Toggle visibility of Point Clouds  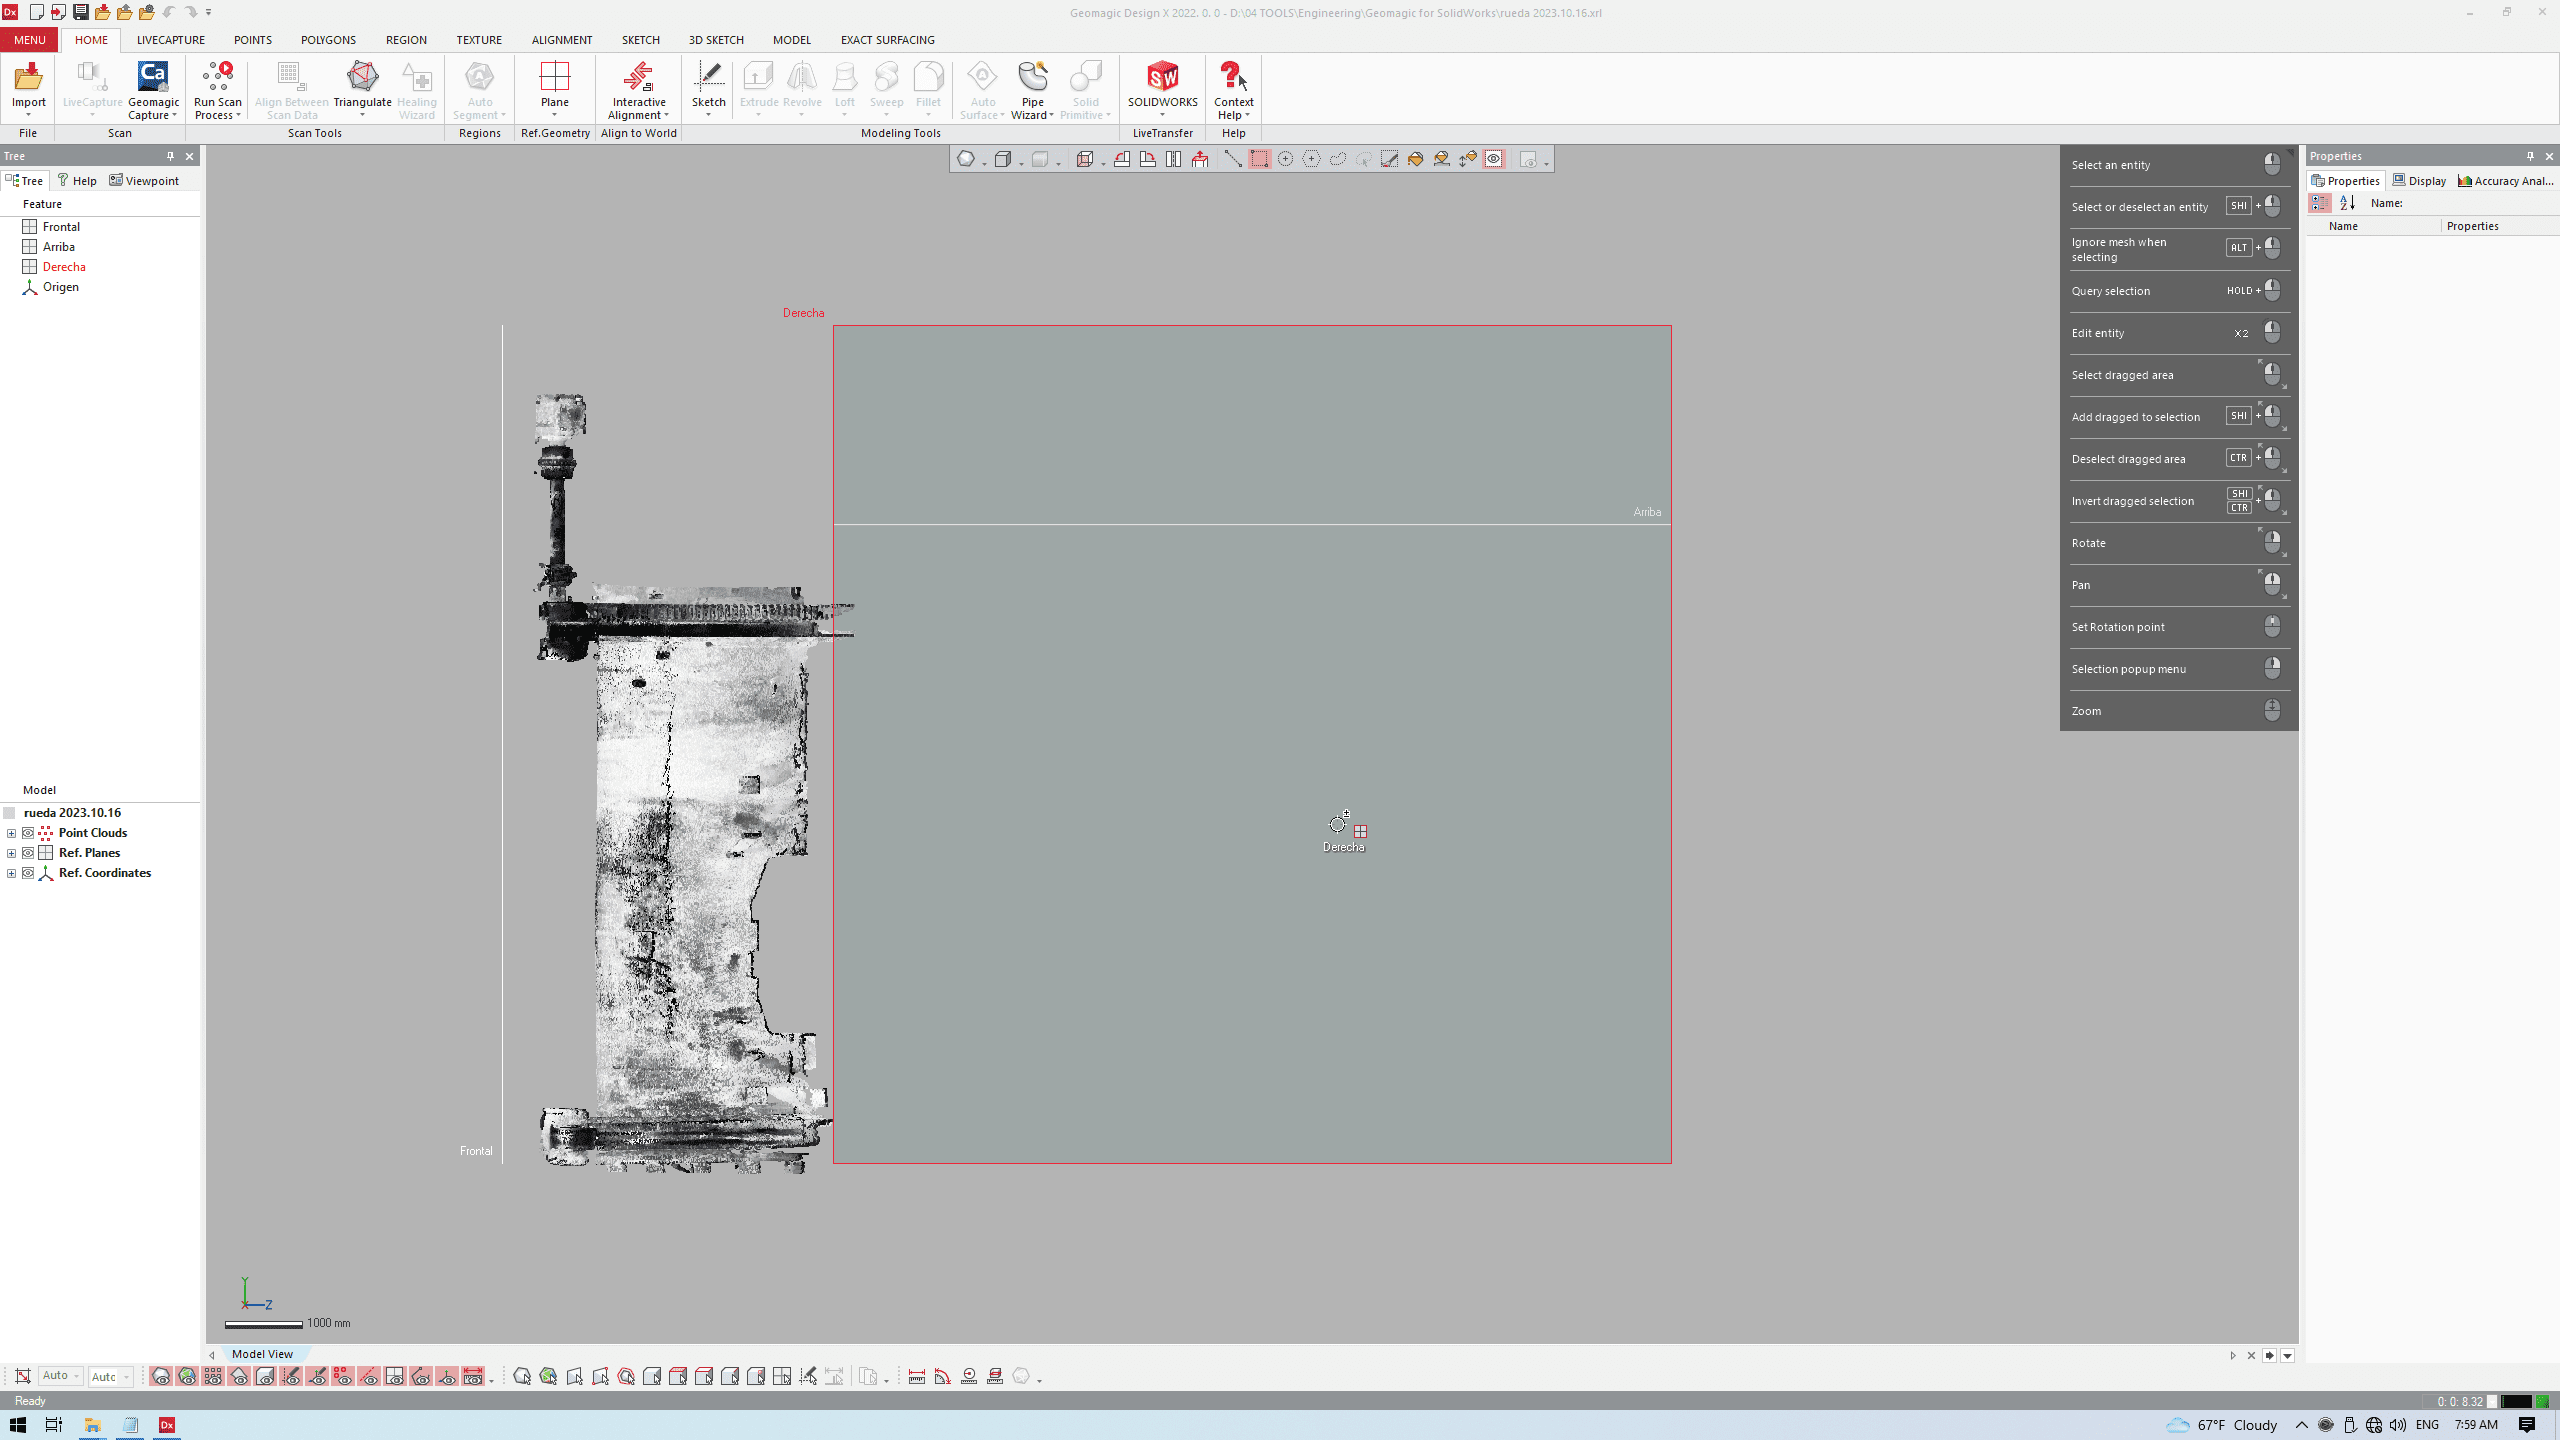28,833
